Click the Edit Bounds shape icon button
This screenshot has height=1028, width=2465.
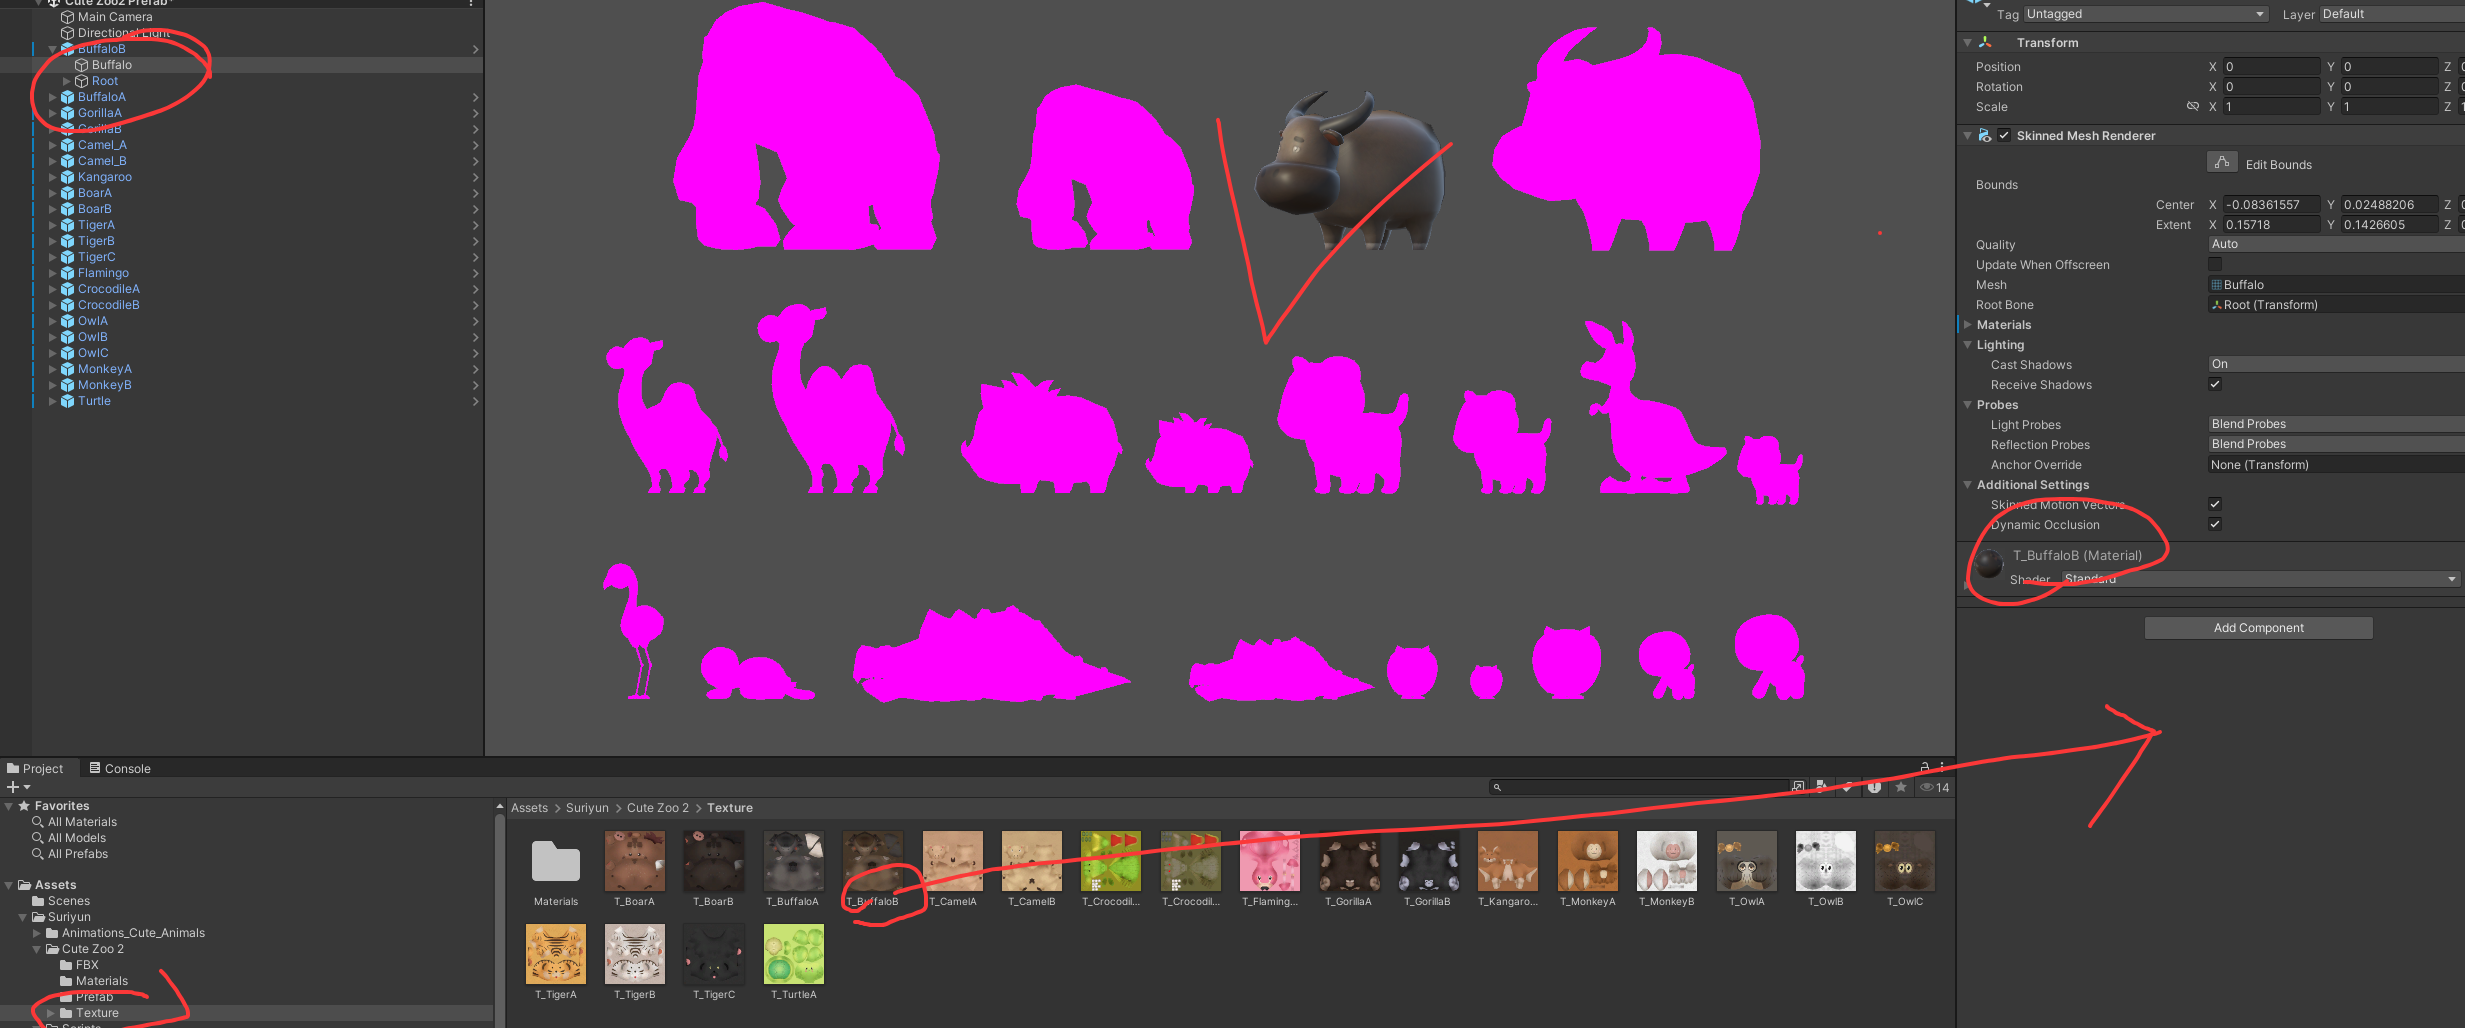(2221, 163)
